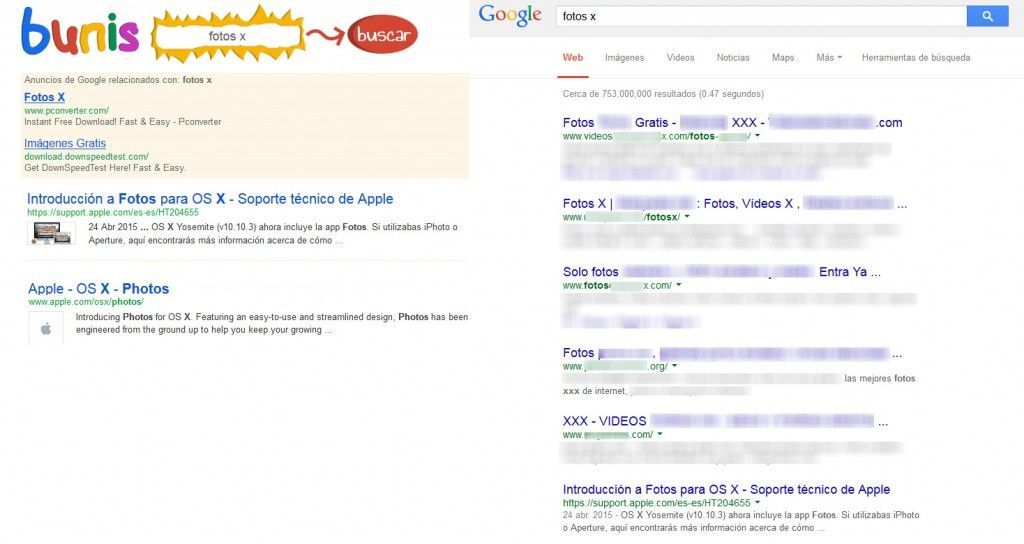
Task: Click the www.apple.com/osx/photos/ URL
Action: [x=86, y=302]
